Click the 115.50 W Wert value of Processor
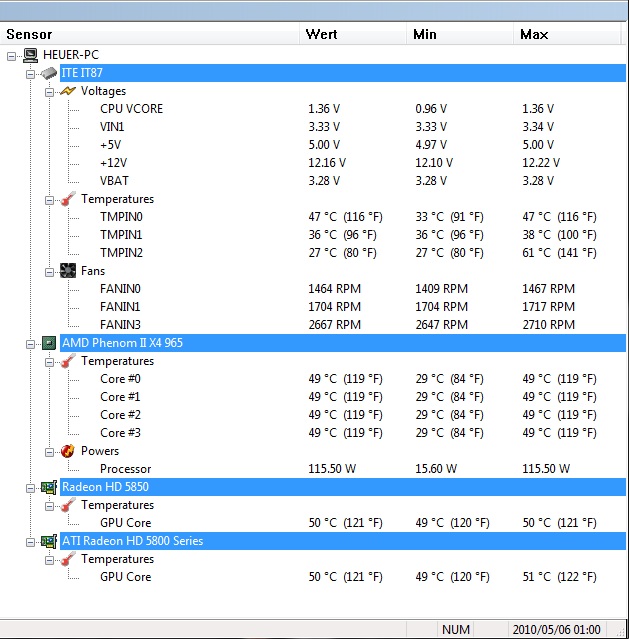The image size is (629, 639). pyautogui.click(x=332, y=469)
